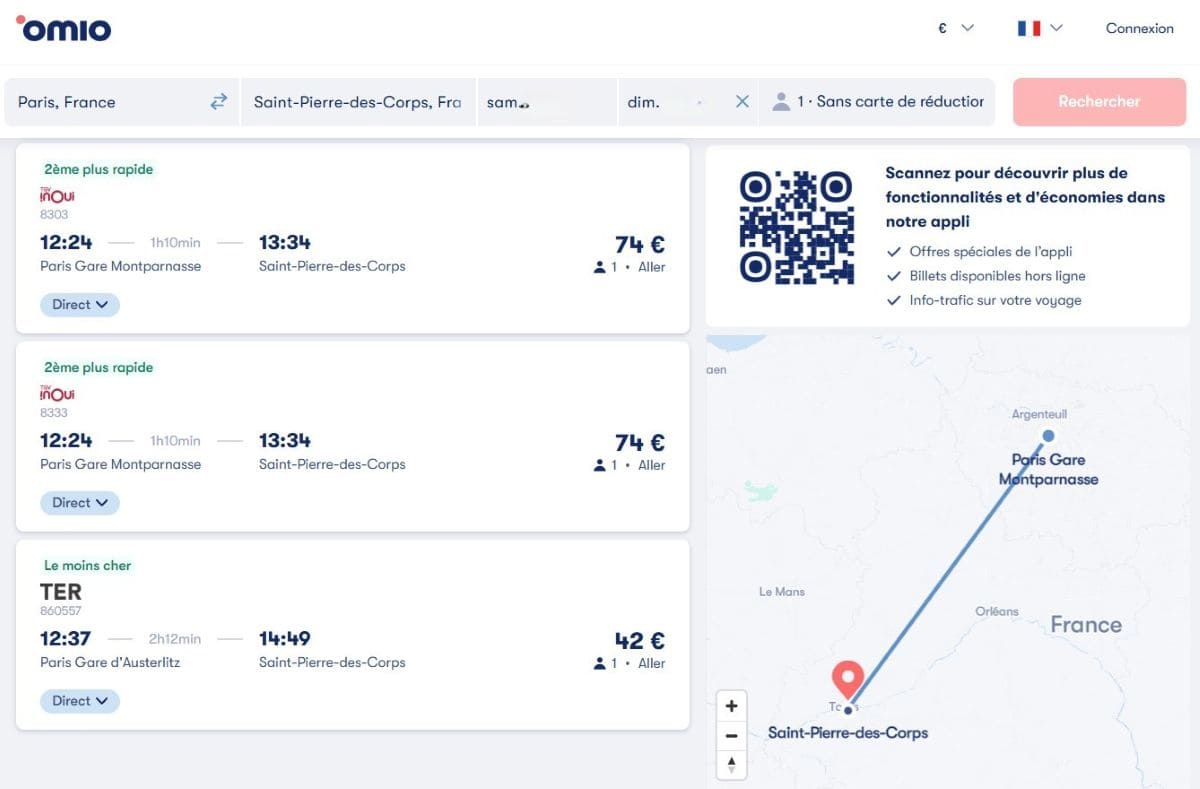The image size is (1200, 789).
Task: Click the Paris Gare Montparnasse map marker dot
Action: pos(1048,435)
